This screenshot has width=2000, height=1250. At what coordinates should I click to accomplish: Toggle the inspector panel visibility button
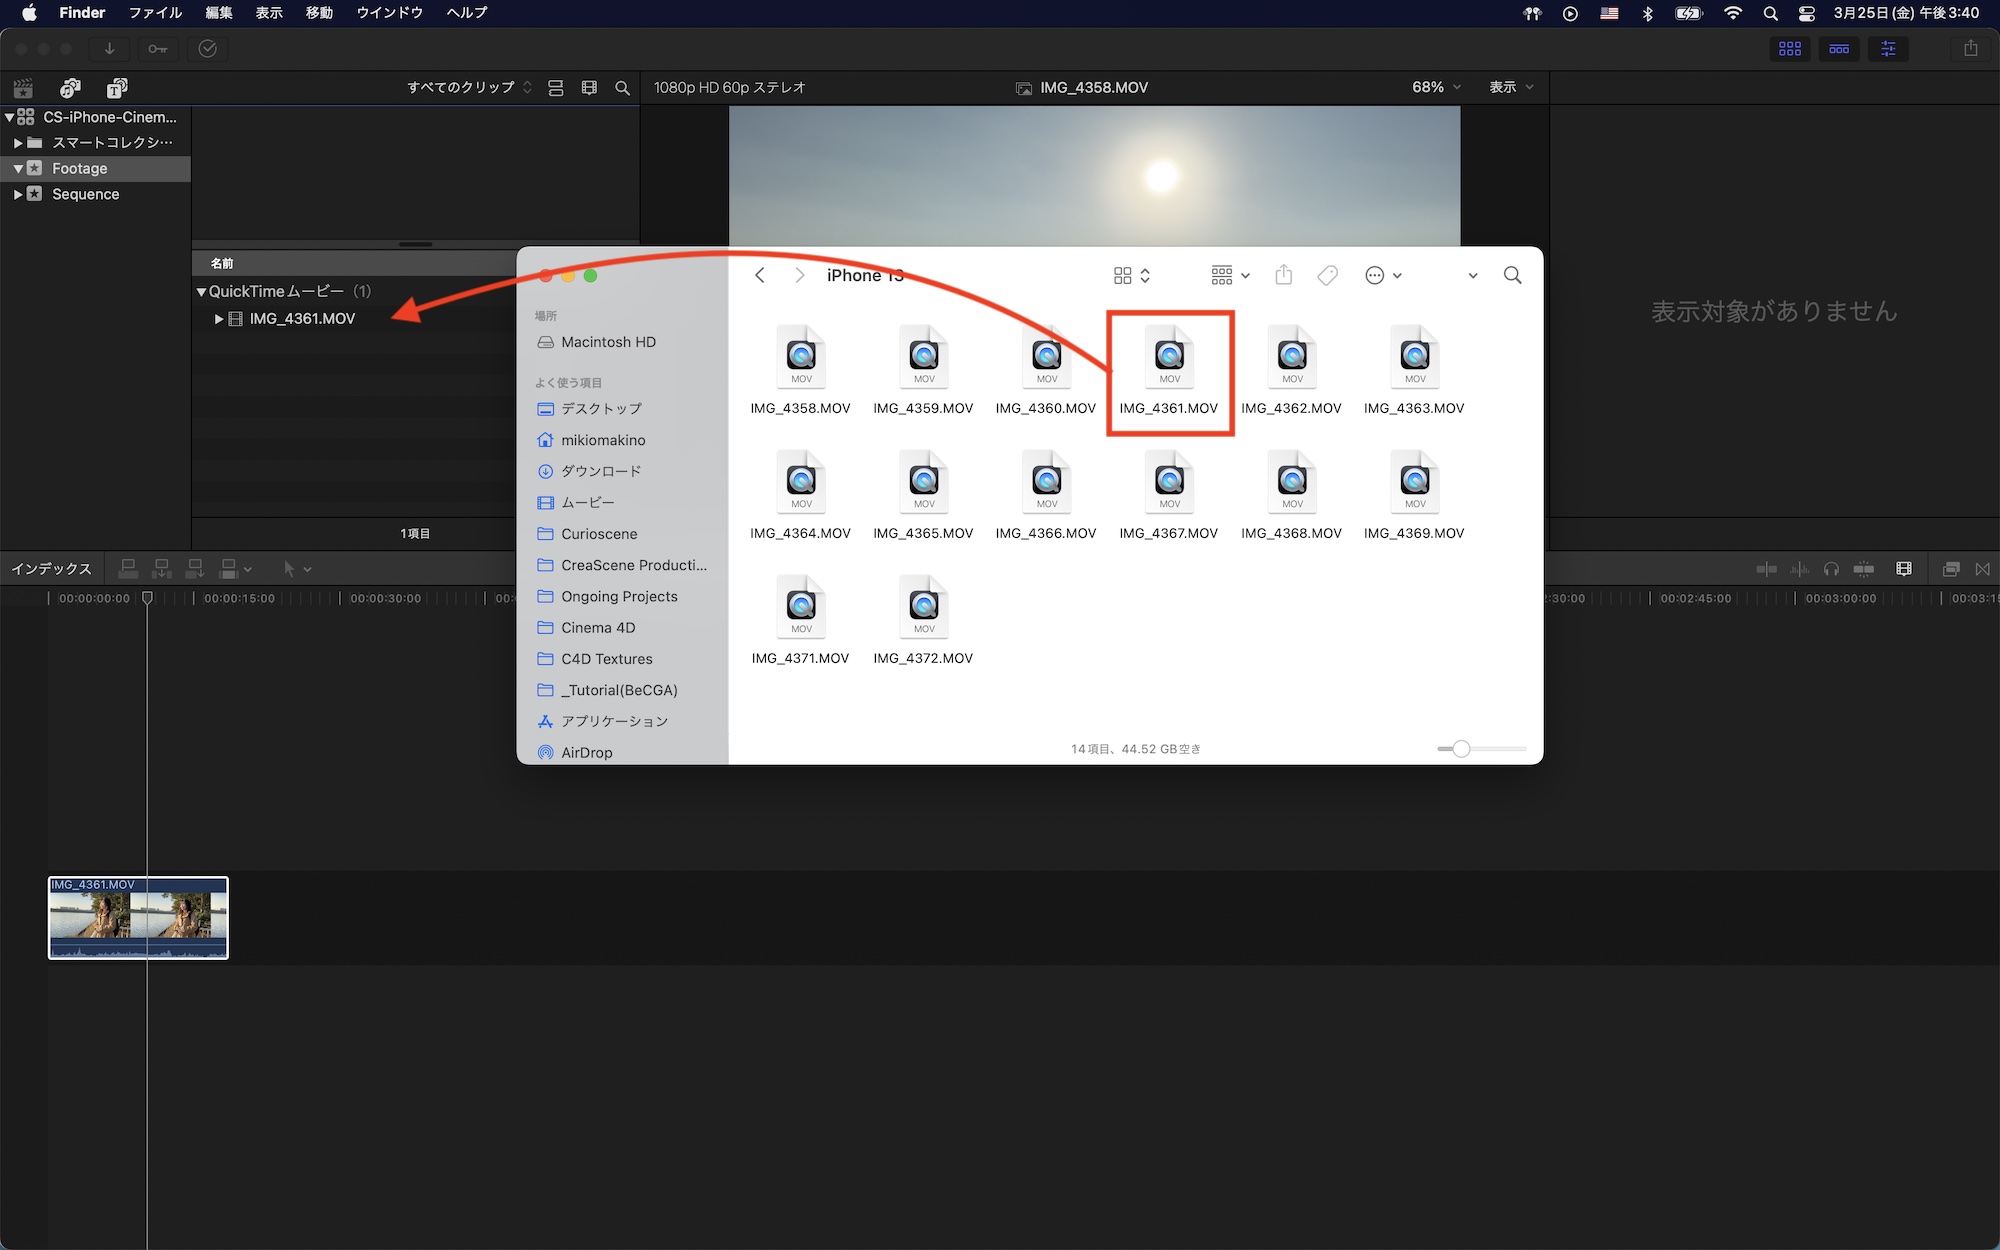[1888, 49]
